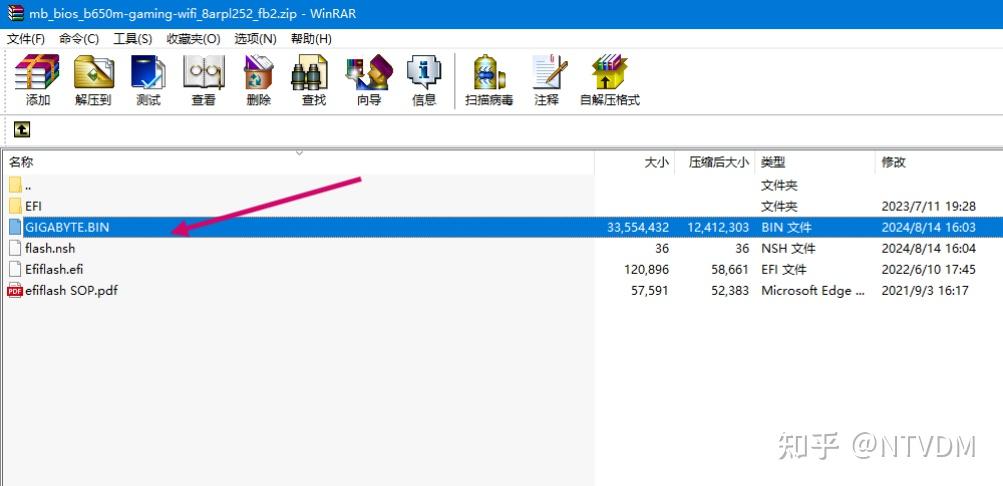Open the 帮助(H) menu
This screenshot has width=1003, height=486.
311,39
